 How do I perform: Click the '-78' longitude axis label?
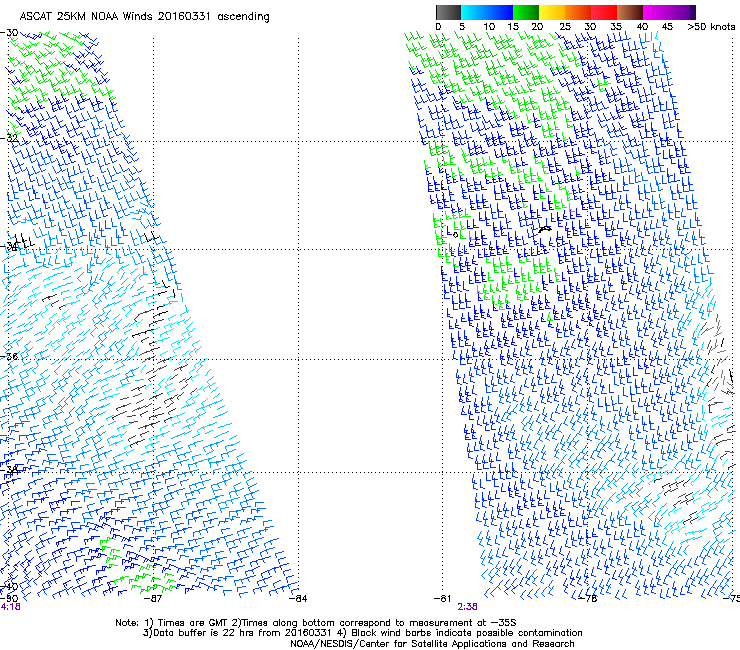coord(588,599)
